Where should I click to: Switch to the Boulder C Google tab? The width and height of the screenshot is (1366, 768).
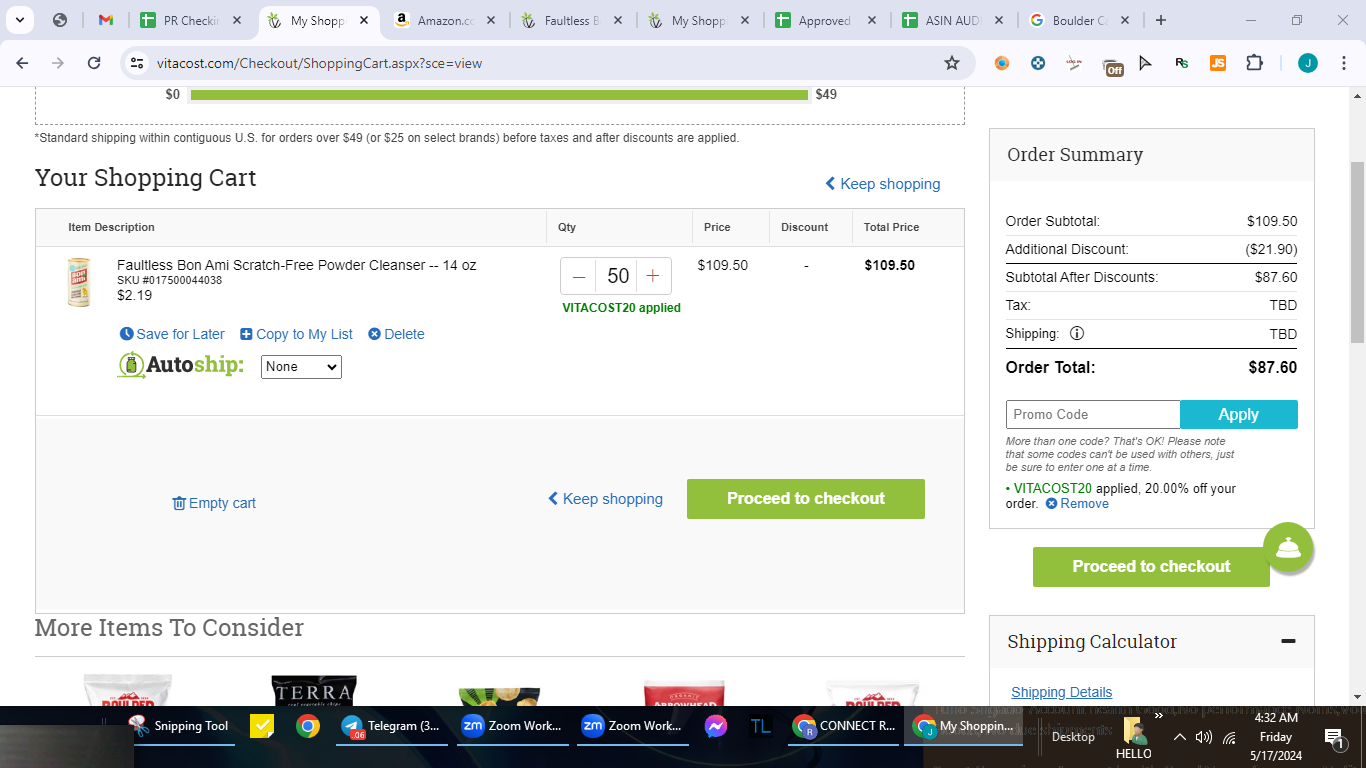(x=1079, y=20)
